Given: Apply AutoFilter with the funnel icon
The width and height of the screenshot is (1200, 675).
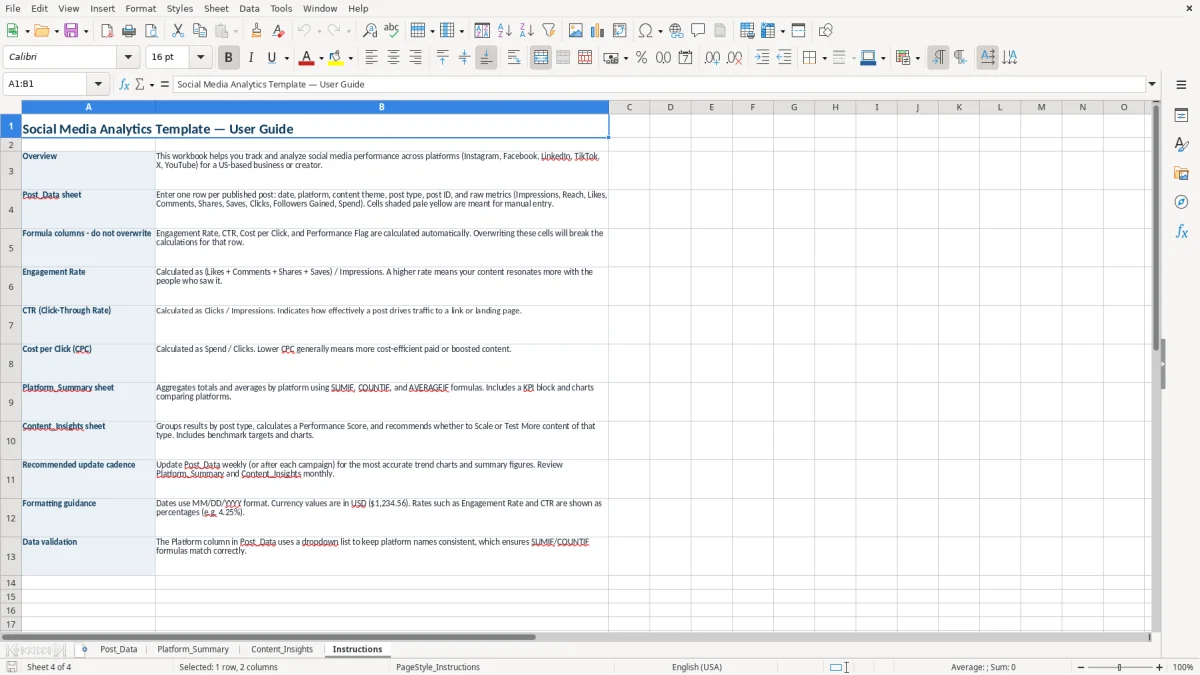Looking at the screenshot, I should (x=549, y=31).
